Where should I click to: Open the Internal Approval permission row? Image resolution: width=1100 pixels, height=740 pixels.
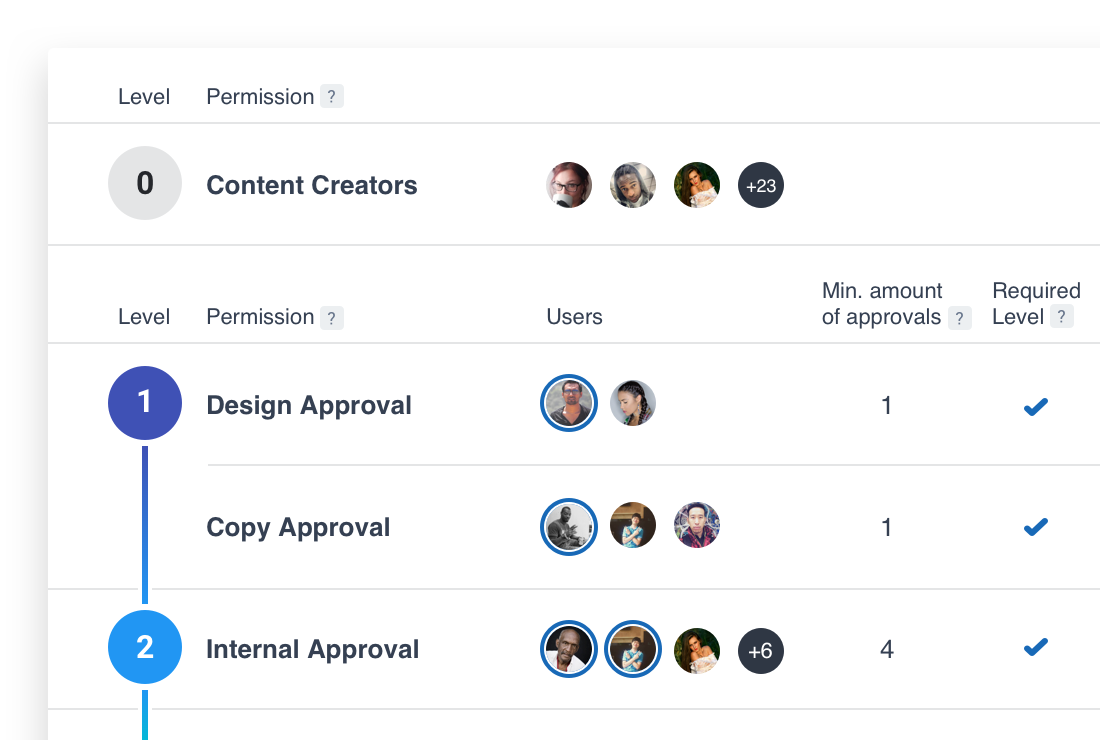313,649
